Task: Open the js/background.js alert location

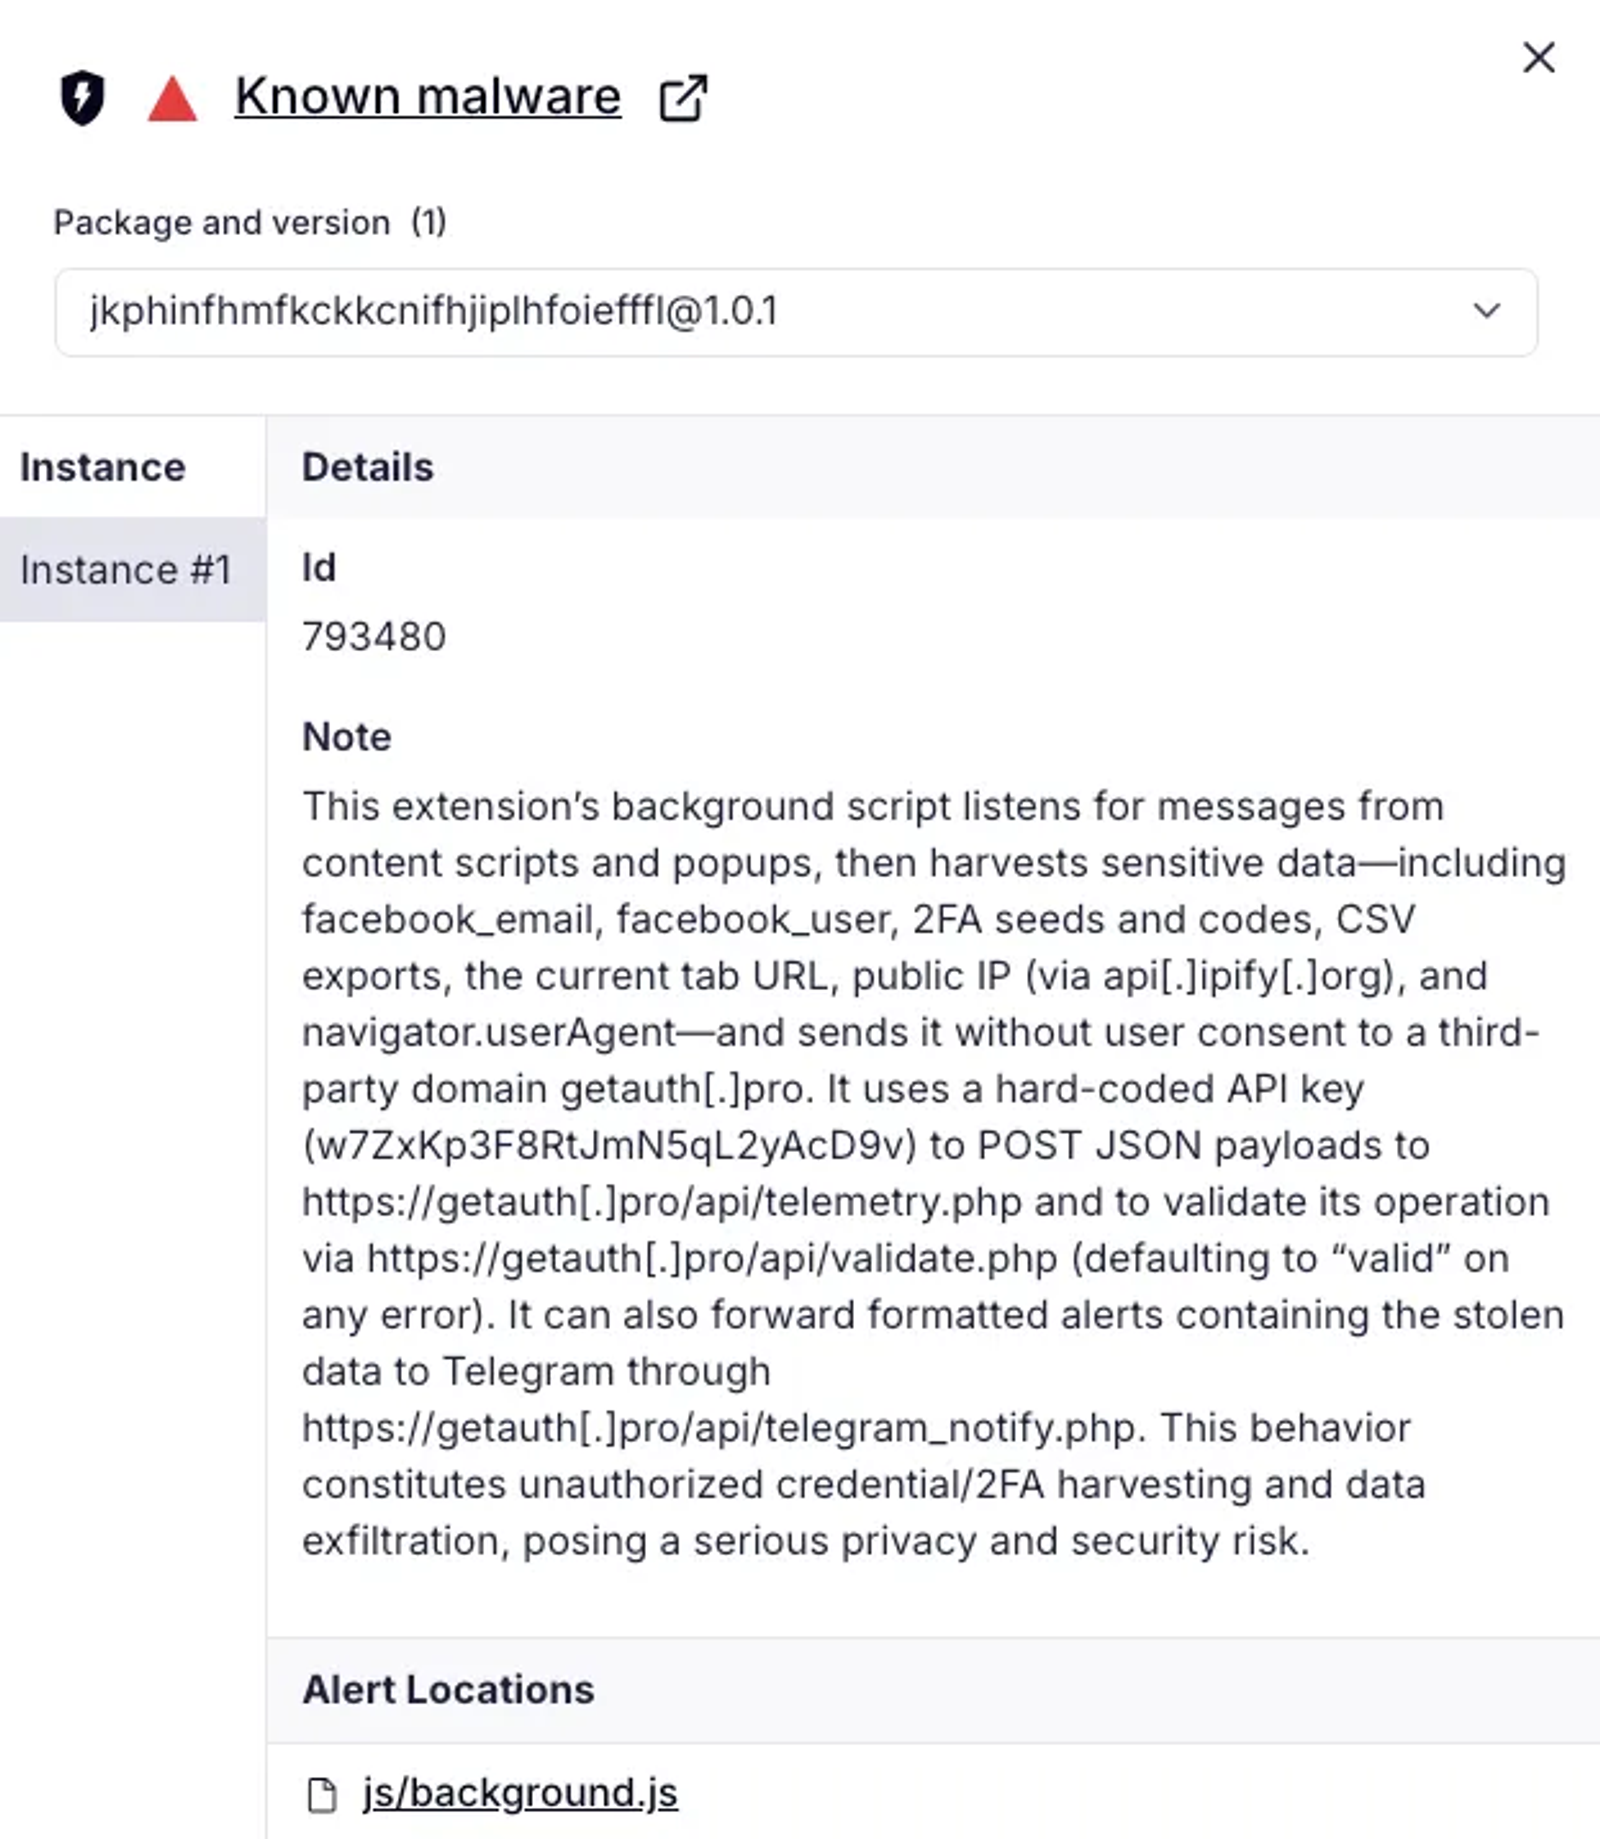Action: point(520,1793)
